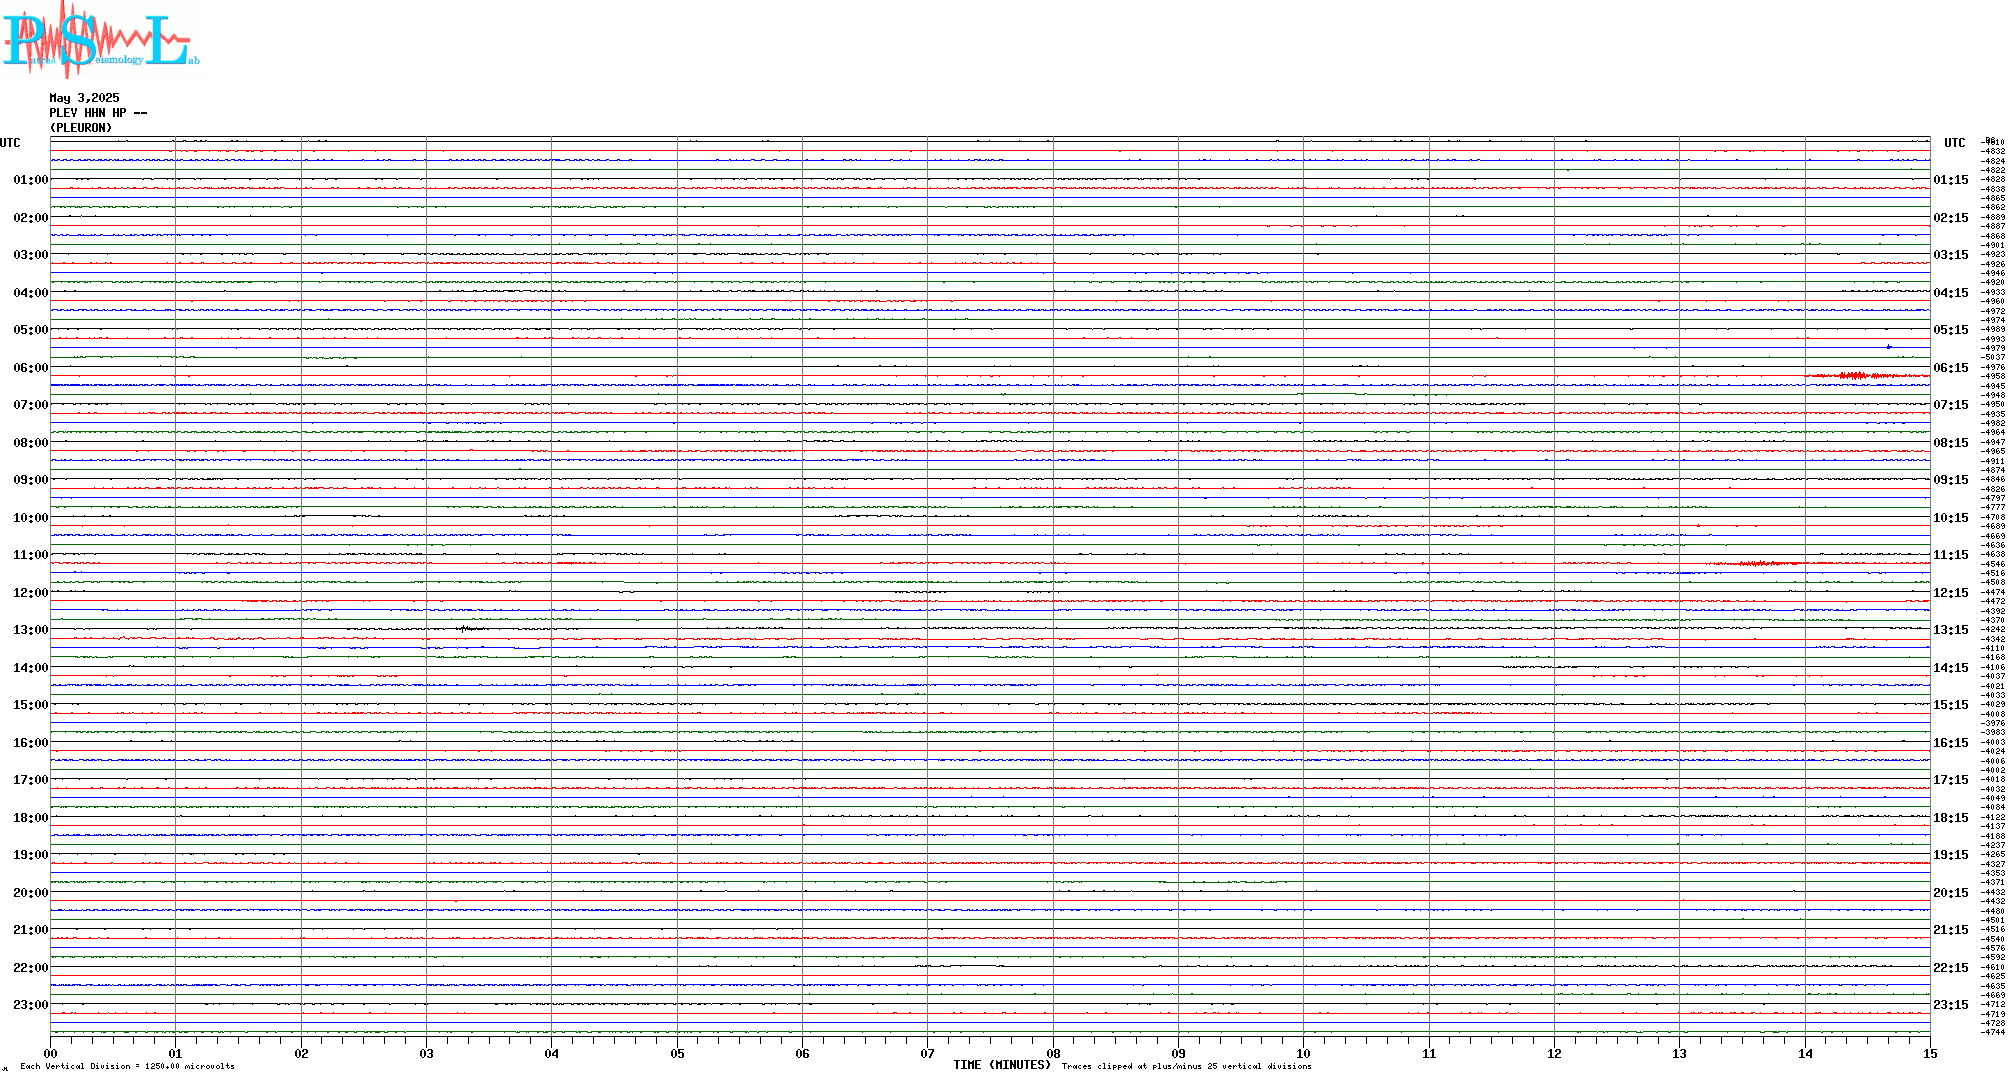Click the "11:15" label on right side

point(1951,555)
